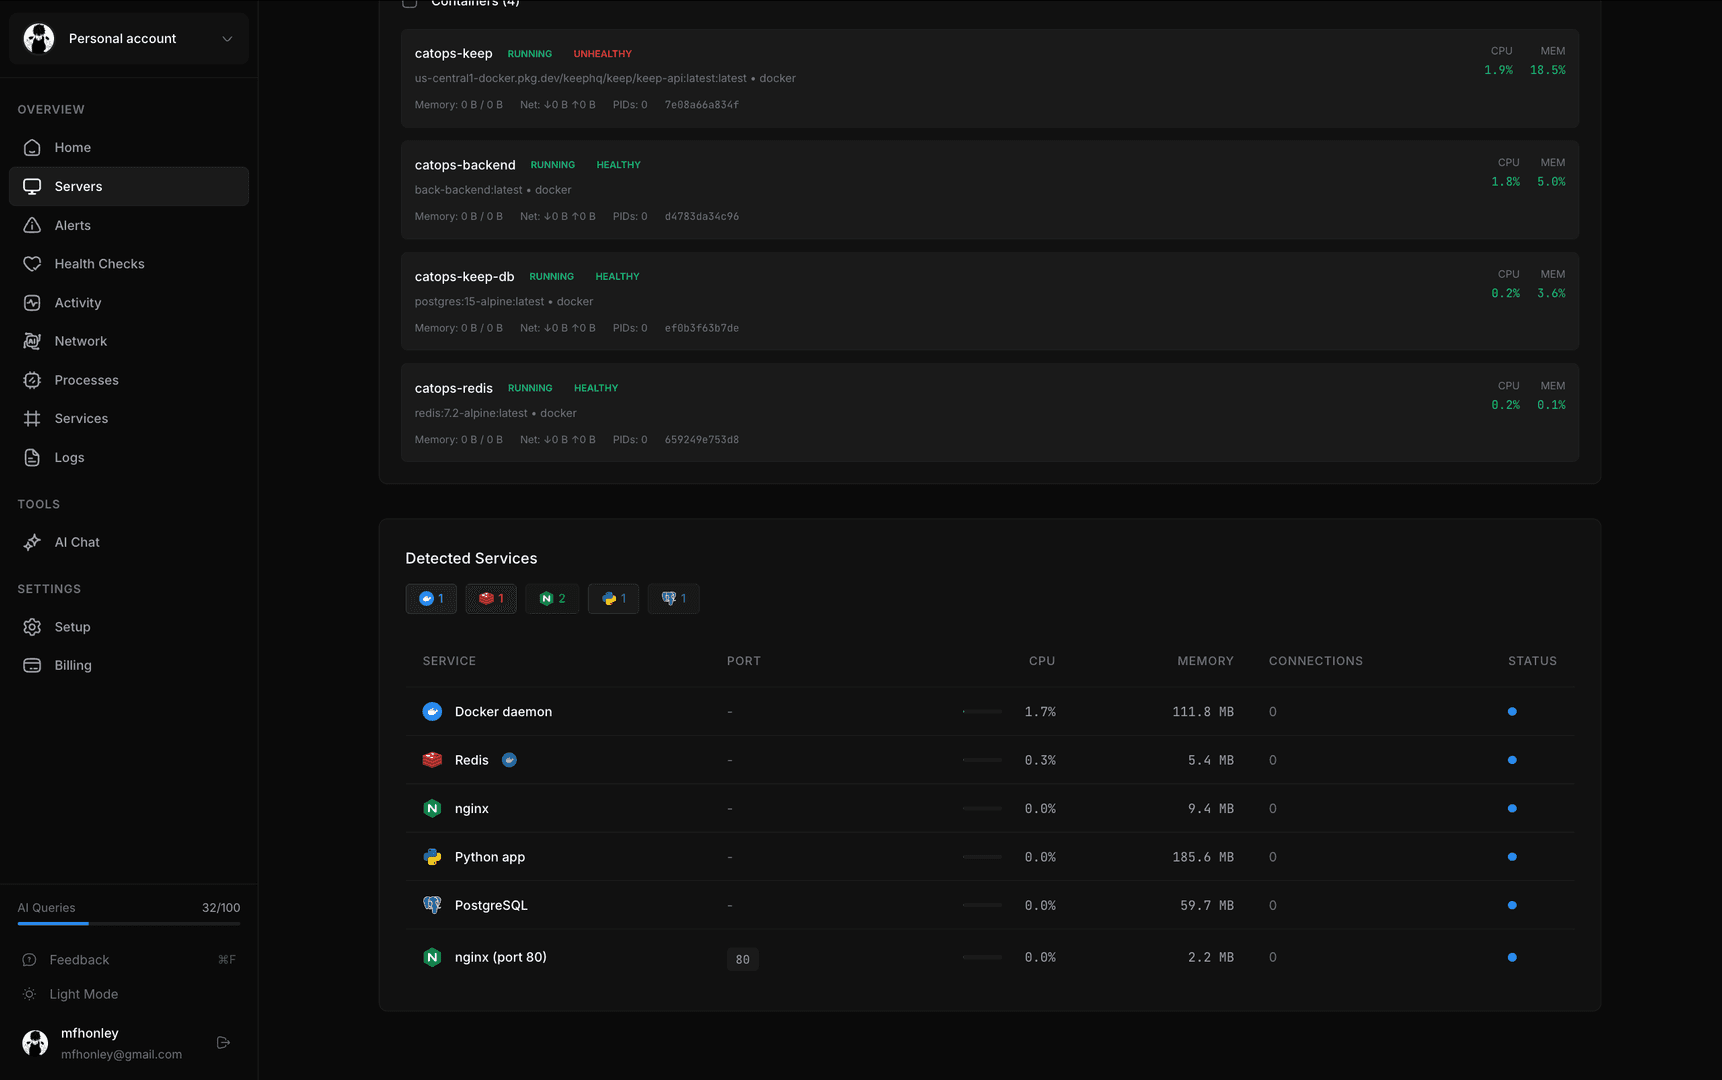Toggle the Docker service filter chip
The image size is (1722, 1080).
coord(431,599)
